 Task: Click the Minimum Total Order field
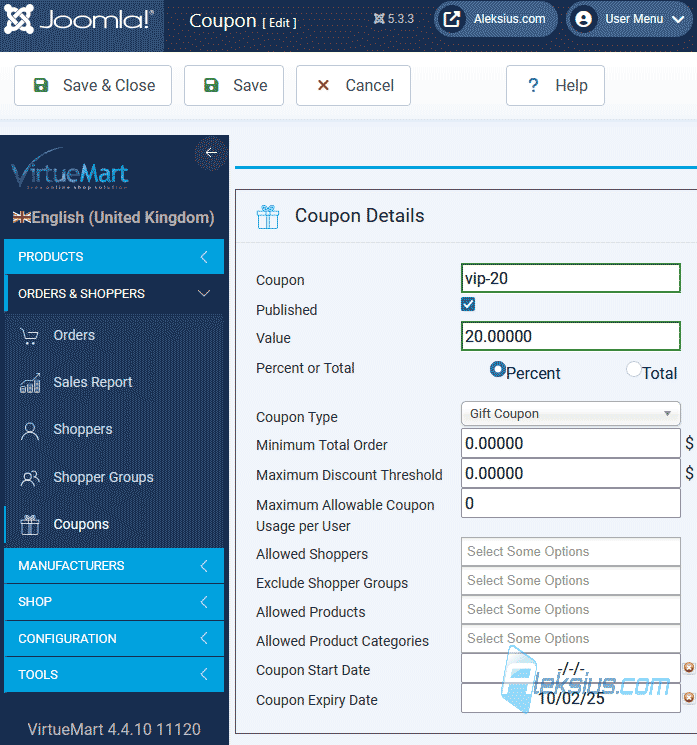(571, 443)
